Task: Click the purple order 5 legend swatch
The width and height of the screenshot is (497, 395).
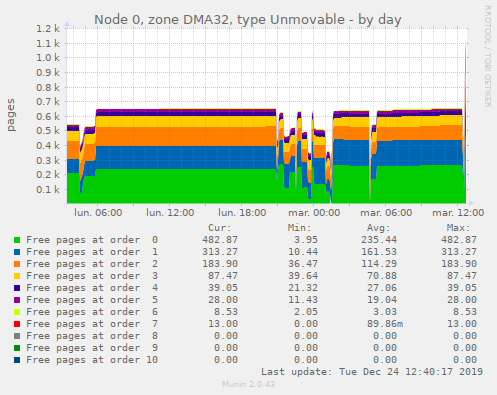Action: click(x=17, y=300)
